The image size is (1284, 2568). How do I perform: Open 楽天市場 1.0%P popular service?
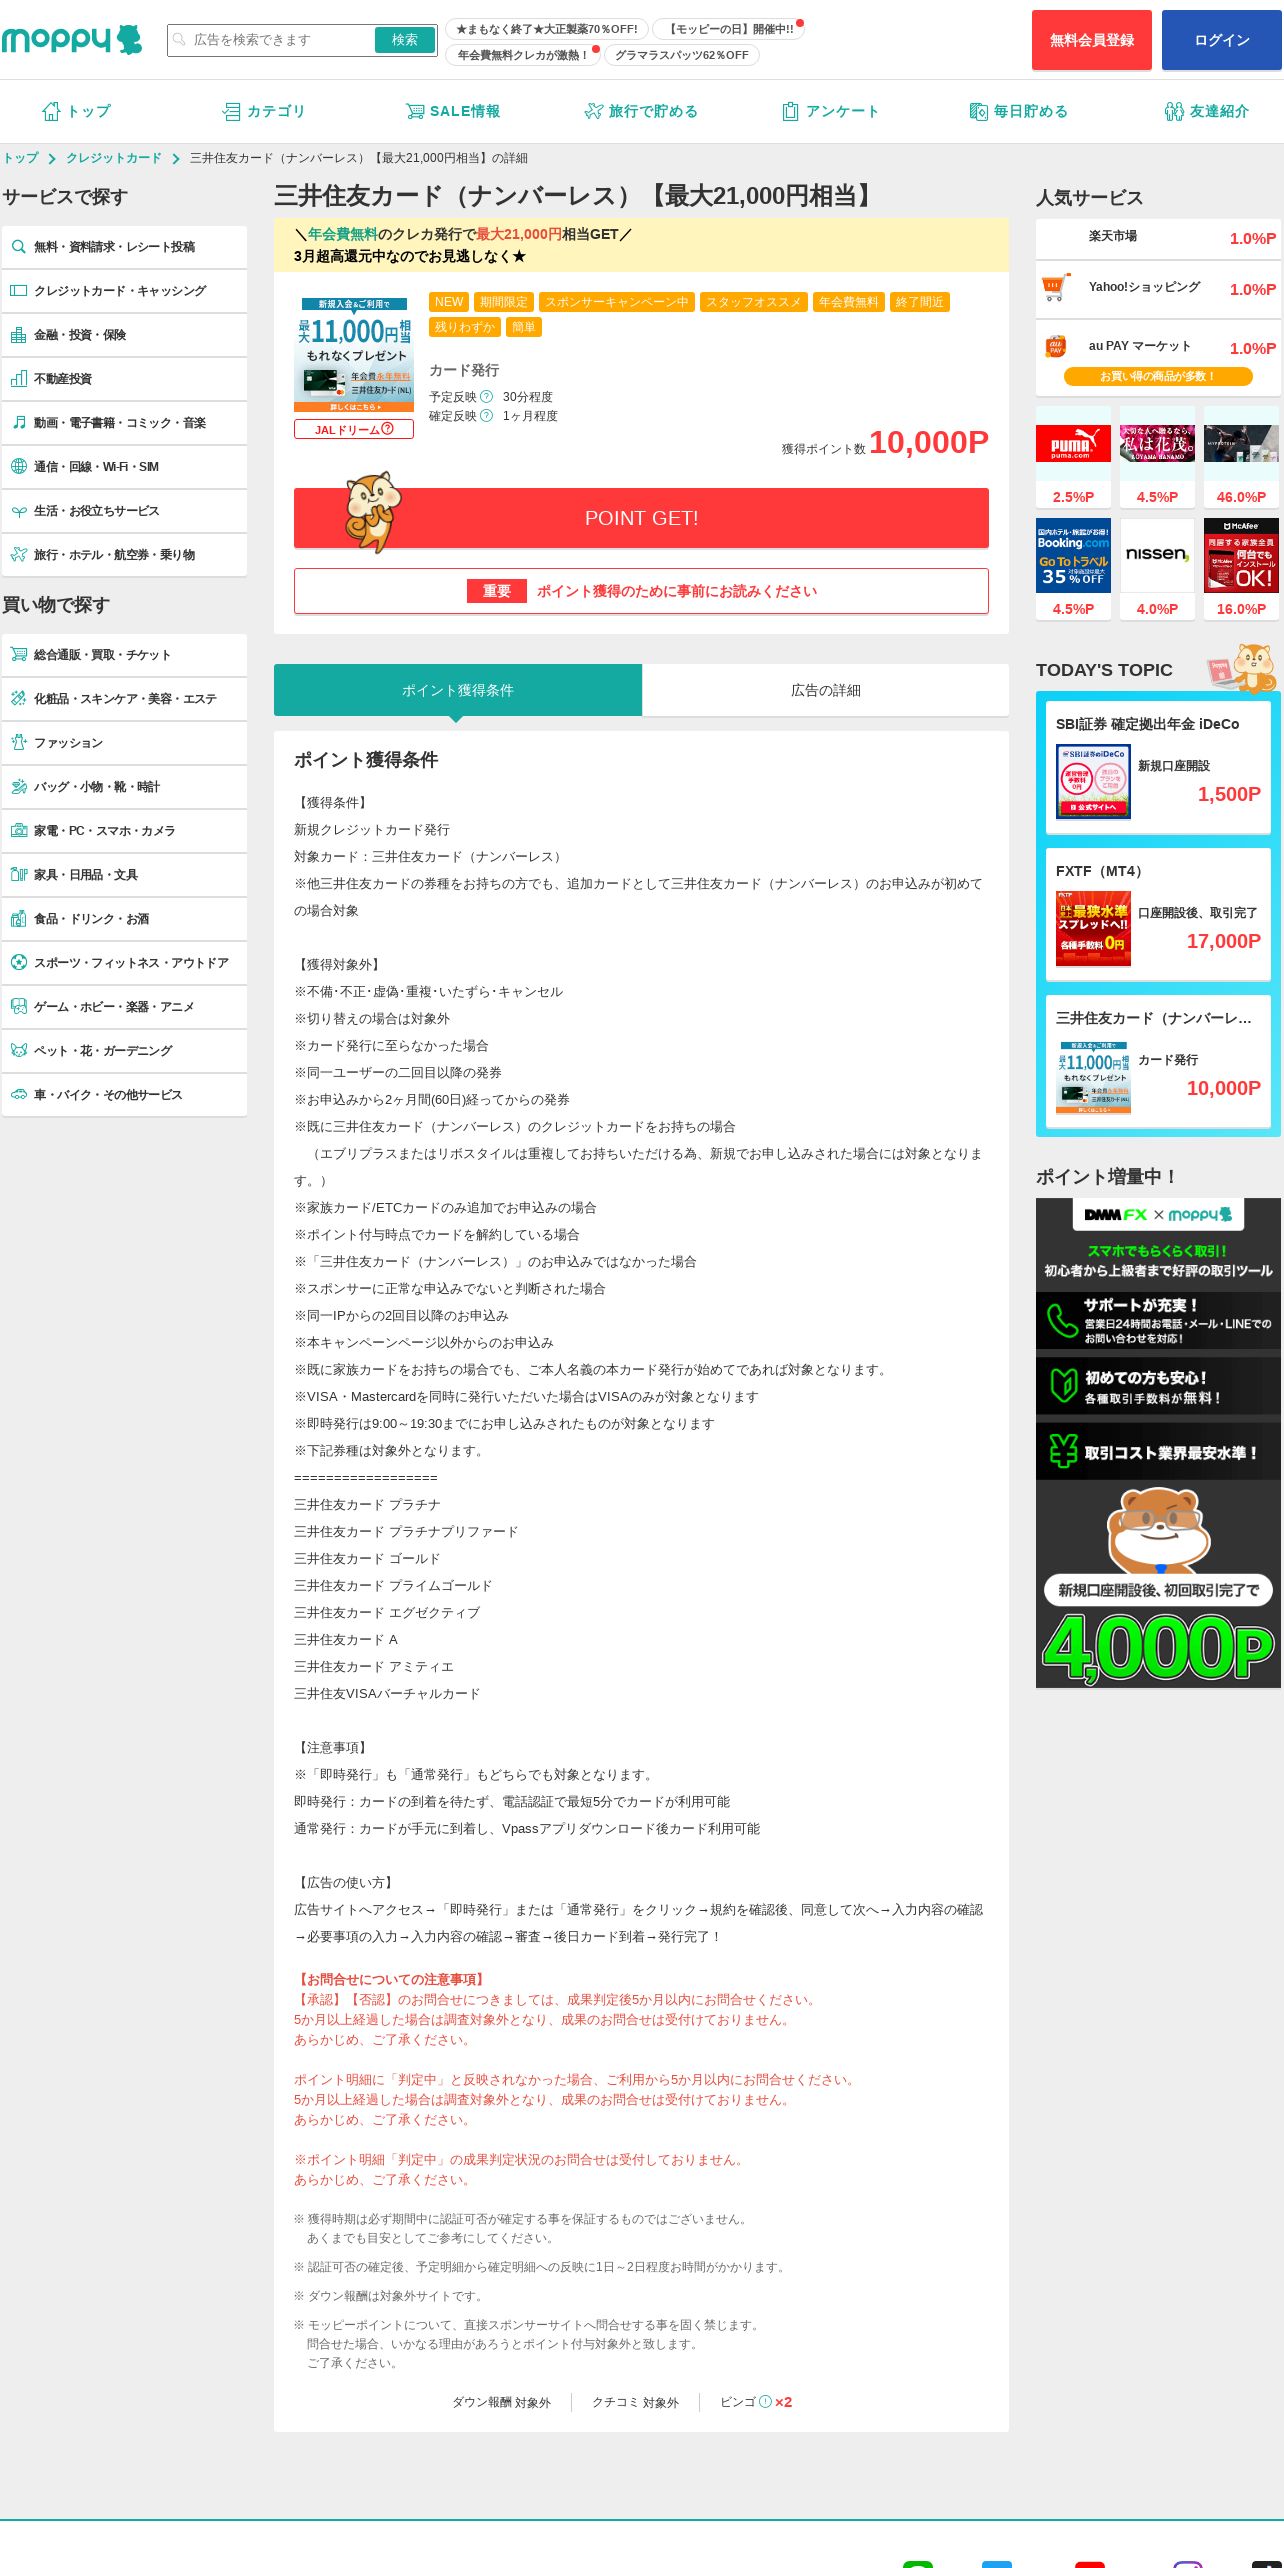1158,238
